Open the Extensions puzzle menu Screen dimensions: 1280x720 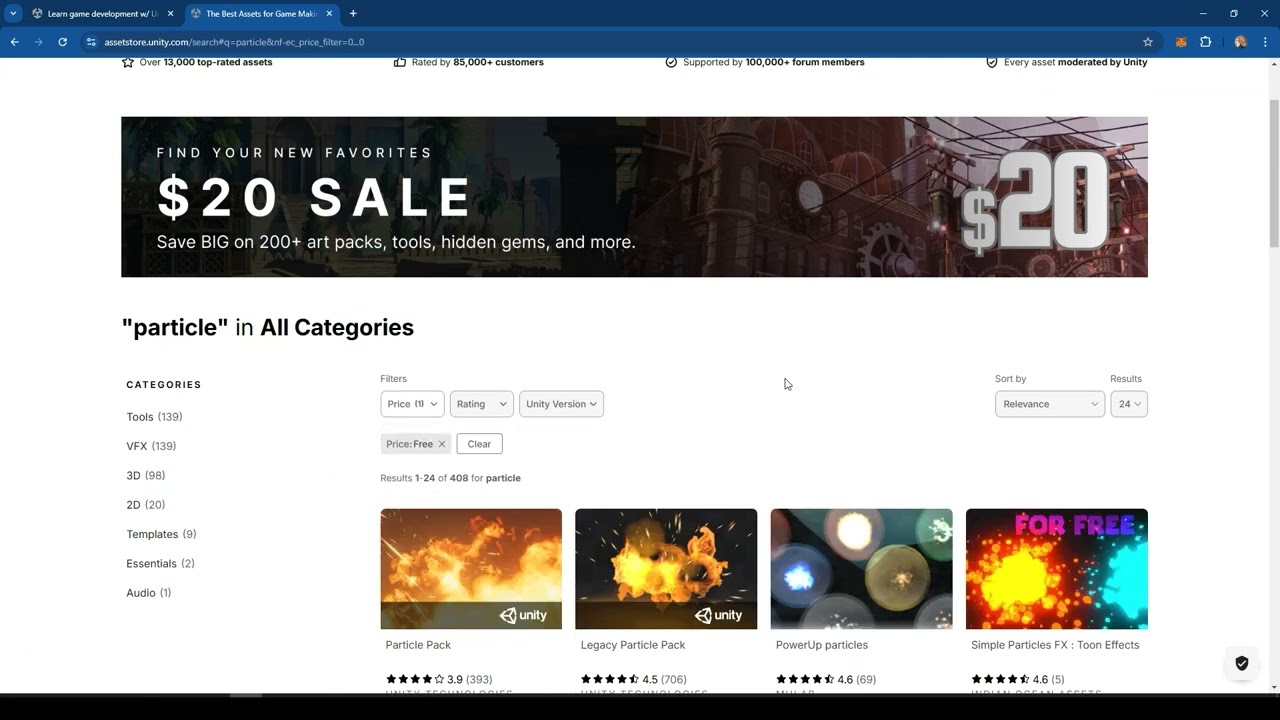(1205, 42)
